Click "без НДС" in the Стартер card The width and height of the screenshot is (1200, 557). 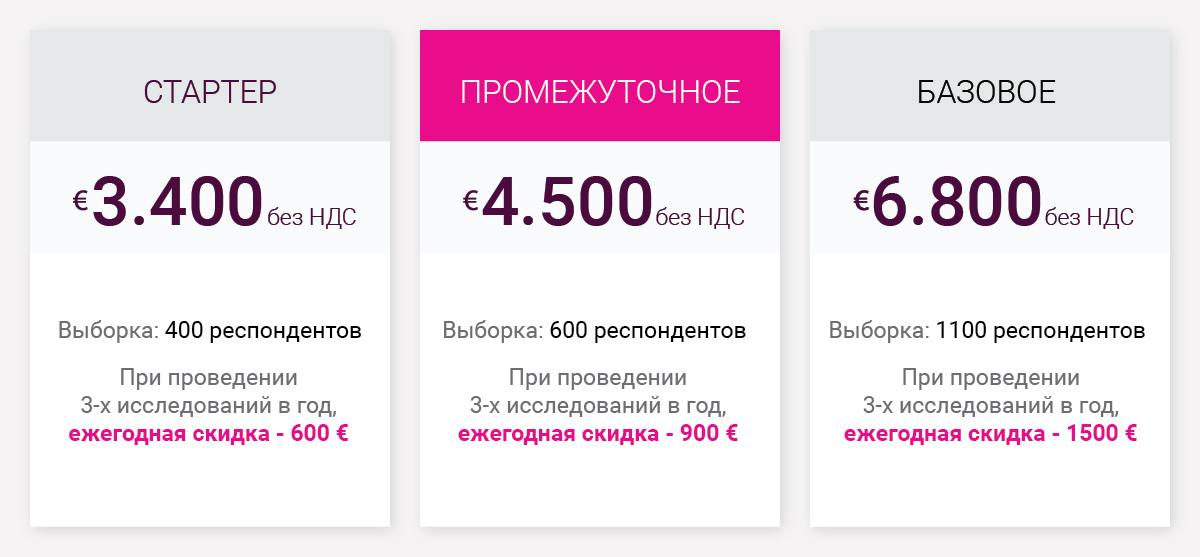311,217
